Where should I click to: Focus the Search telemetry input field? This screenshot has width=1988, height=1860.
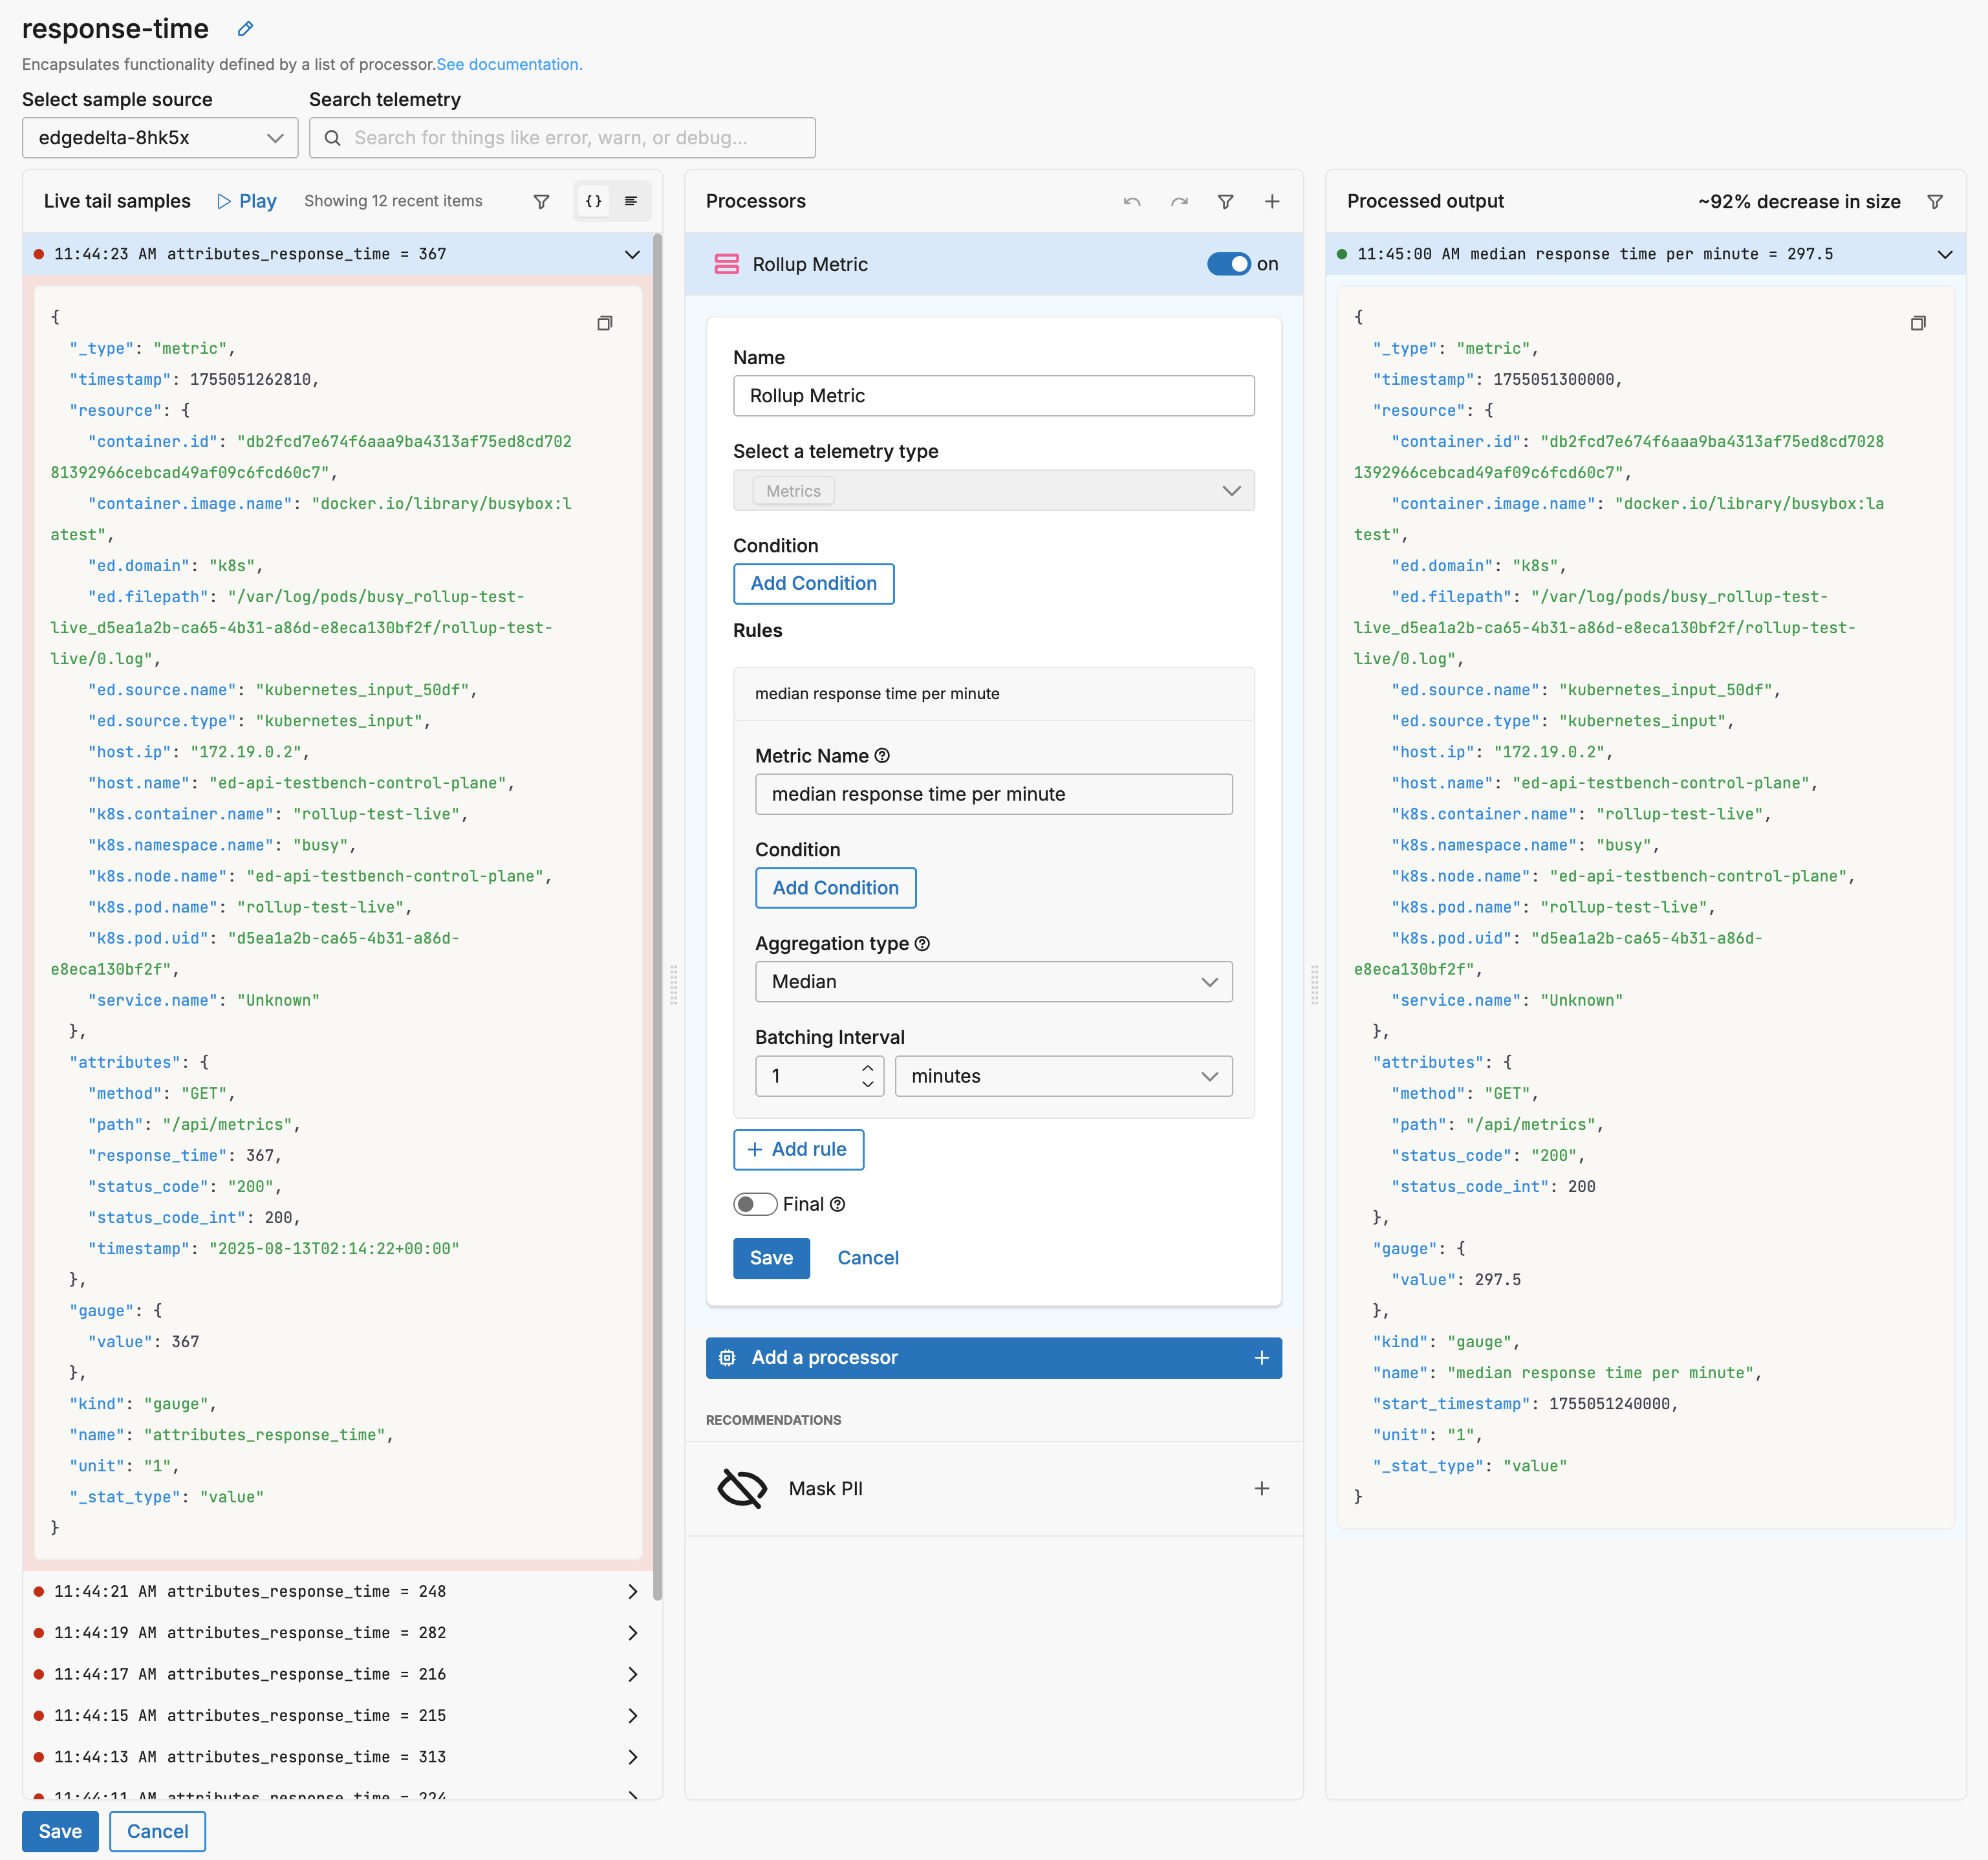click(x=562, y=138)
